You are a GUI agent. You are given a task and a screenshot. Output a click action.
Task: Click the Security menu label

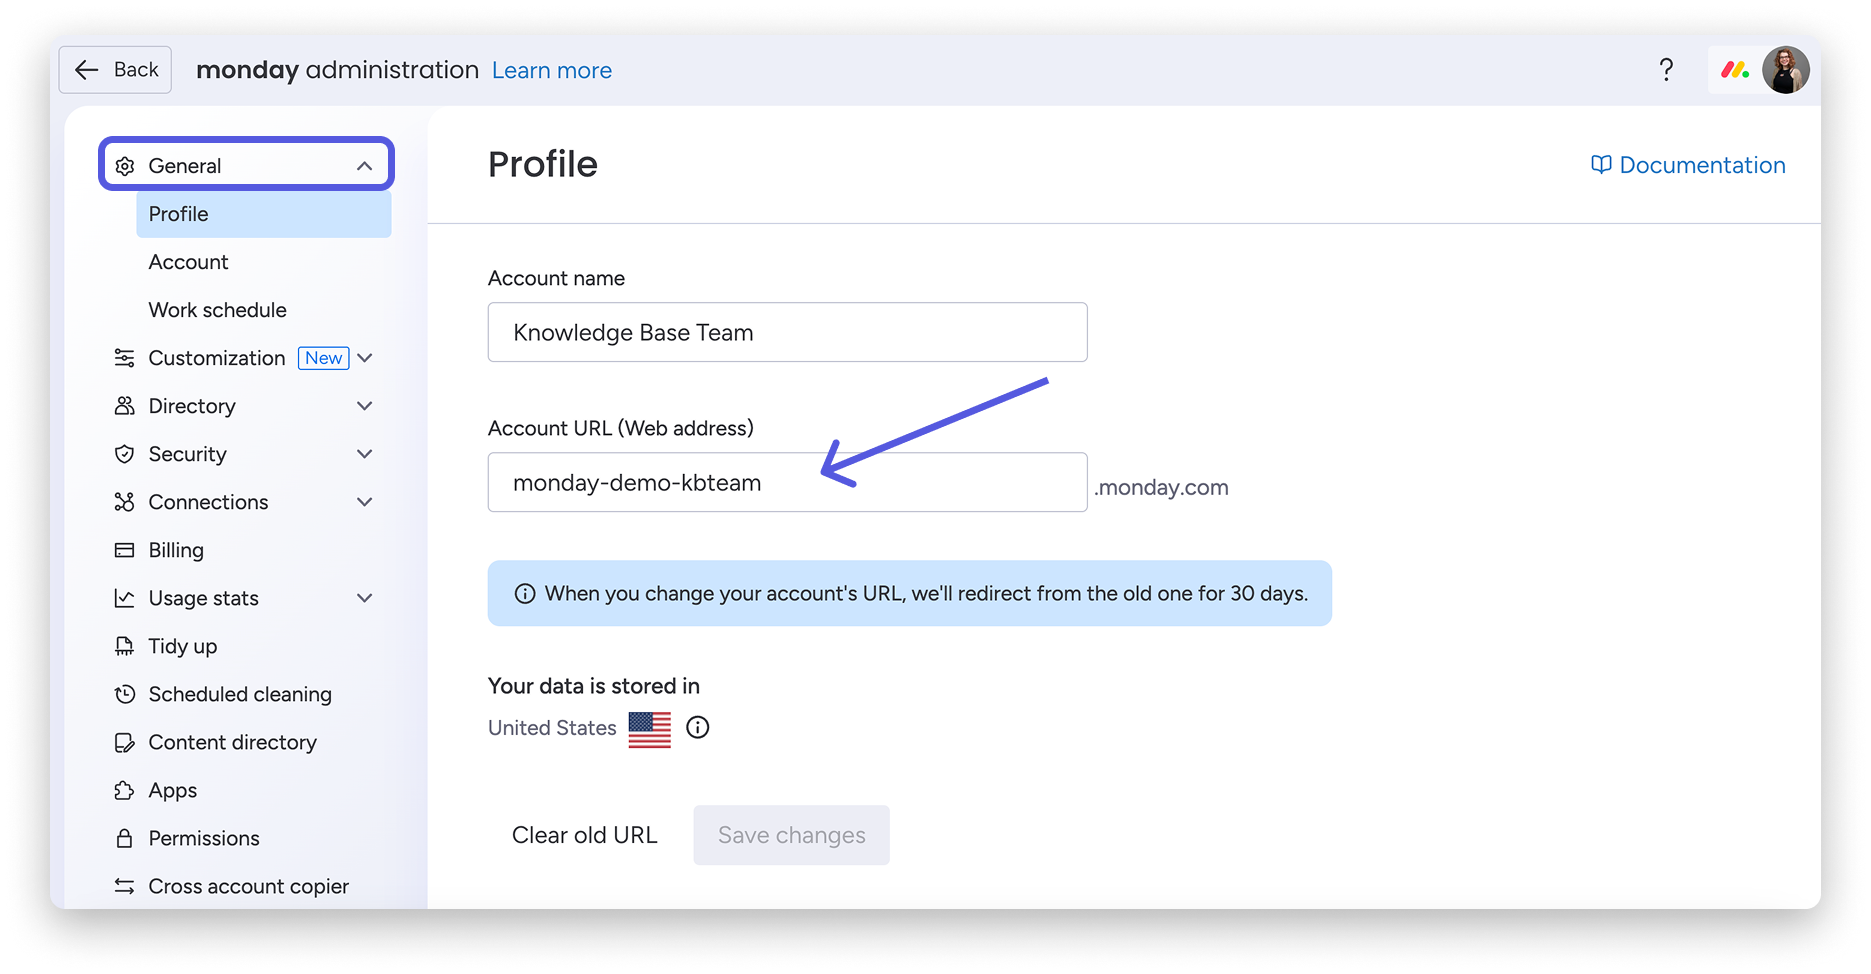[x=188, y=454]
